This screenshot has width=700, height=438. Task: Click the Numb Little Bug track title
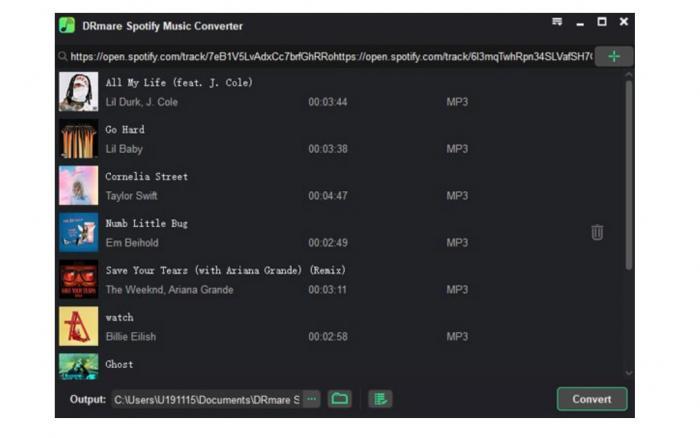pyautogui.click(x=146, y=224)
